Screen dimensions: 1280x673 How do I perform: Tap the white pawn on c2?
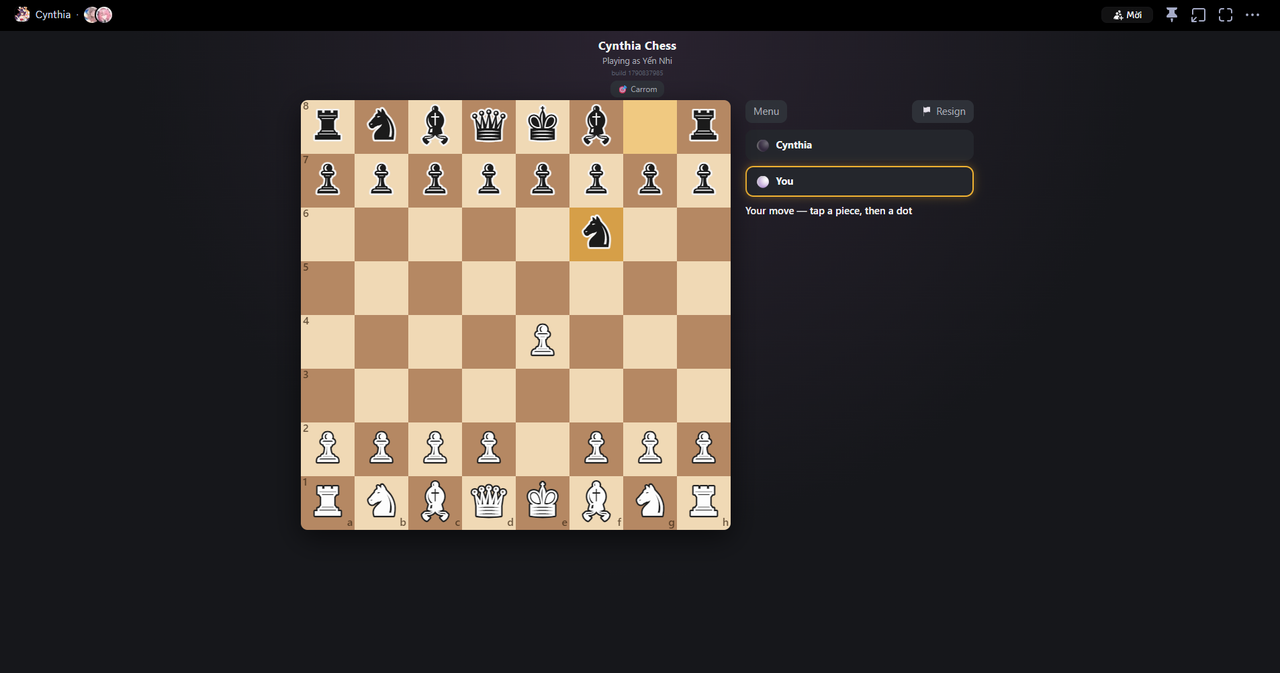435,448
